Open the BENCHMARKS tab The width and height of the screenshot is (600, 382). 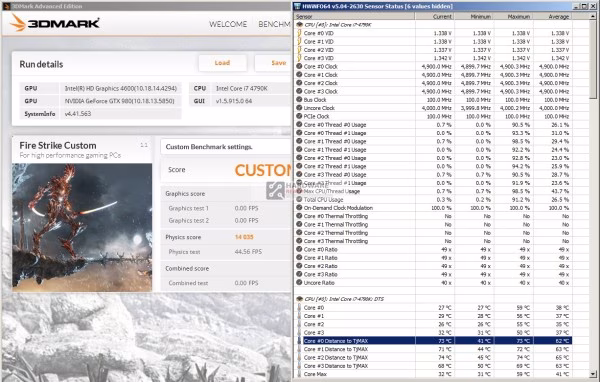(x=274, y=24)
